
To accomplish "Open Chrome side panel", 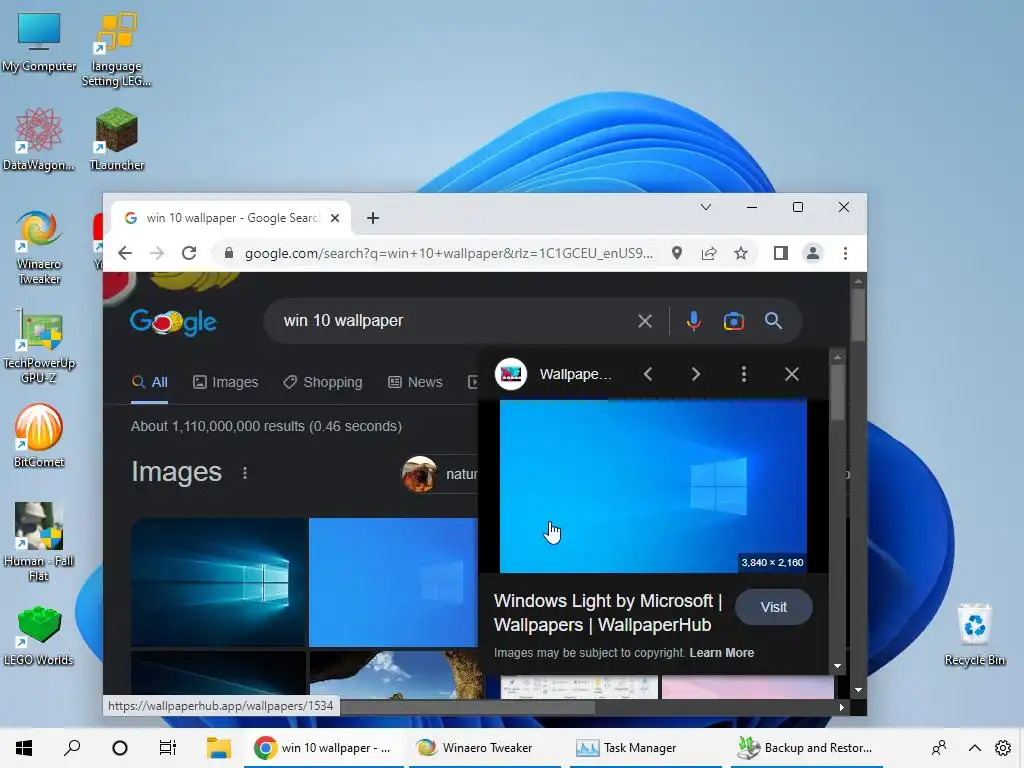I will tap(780, 253).
